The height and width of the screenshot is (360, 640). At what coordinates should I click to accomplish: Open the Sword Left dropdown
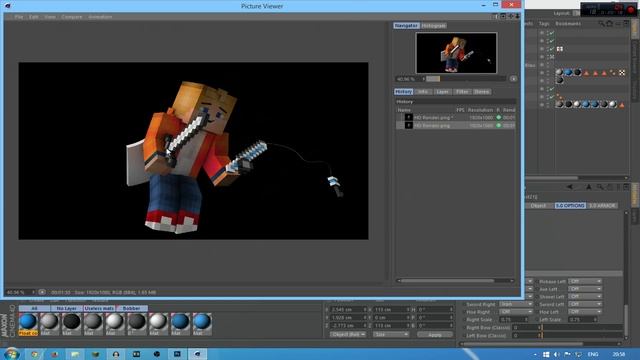(x=584, y=304)
